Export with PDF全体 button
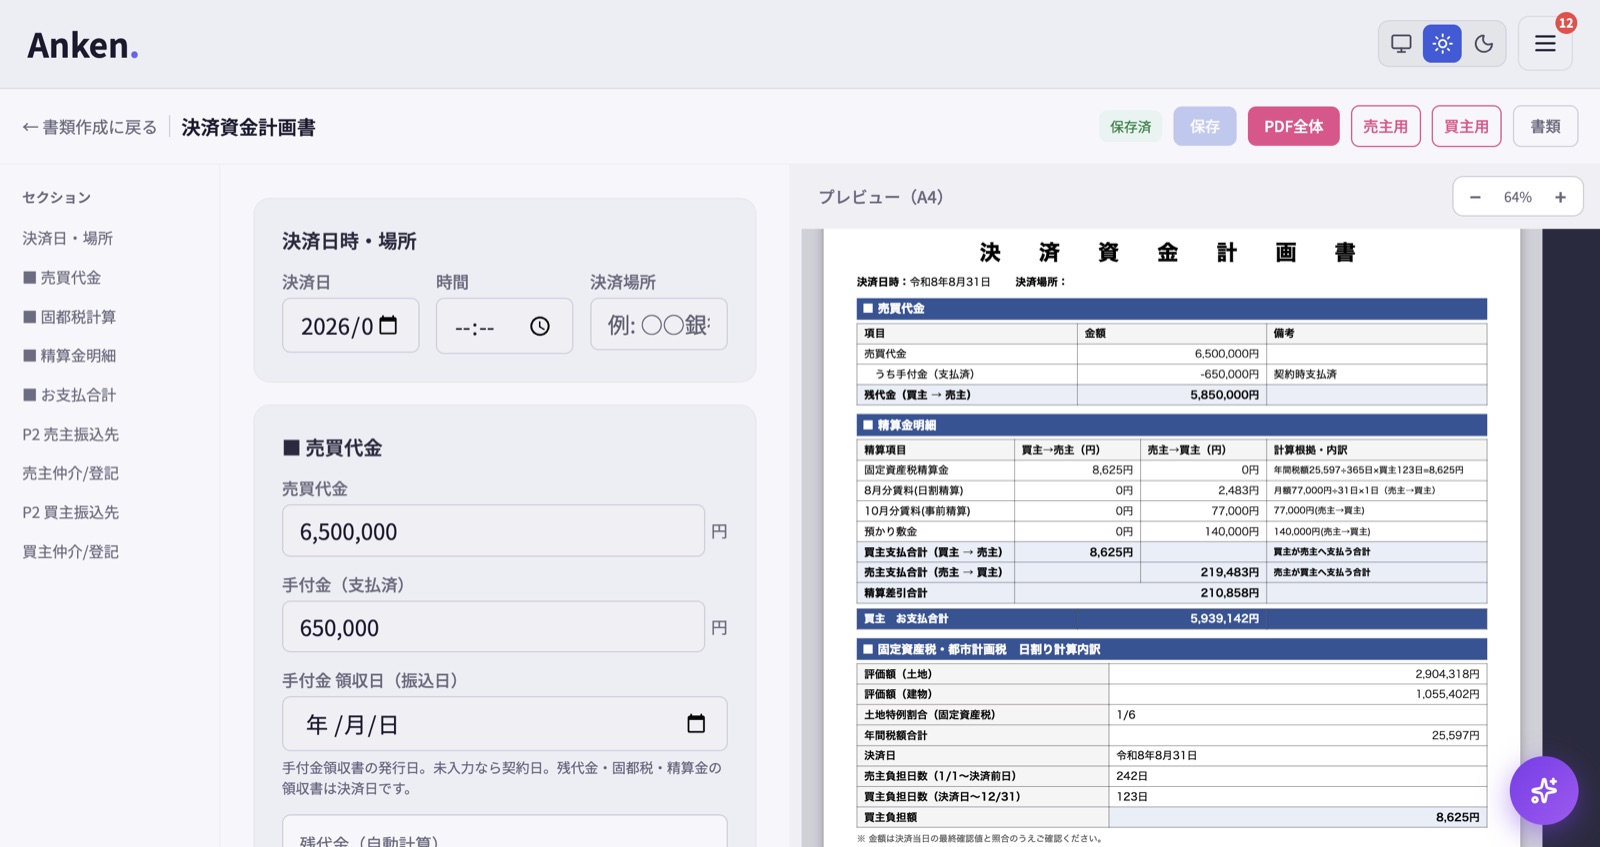1600x847 pixels. pyautogui.click(x=1293, y=126)
